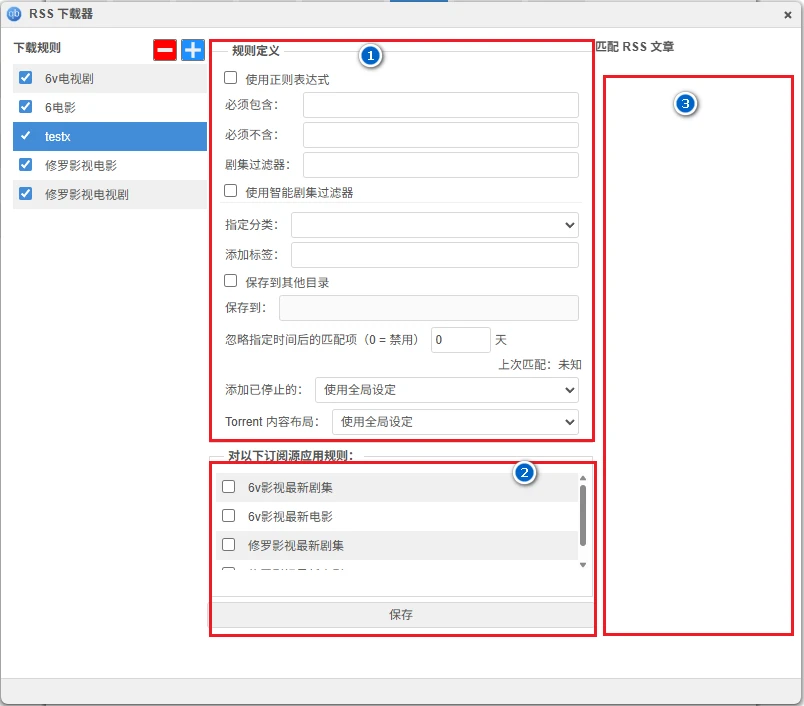Select the 修罗影视电影 rule

[88, 165]
